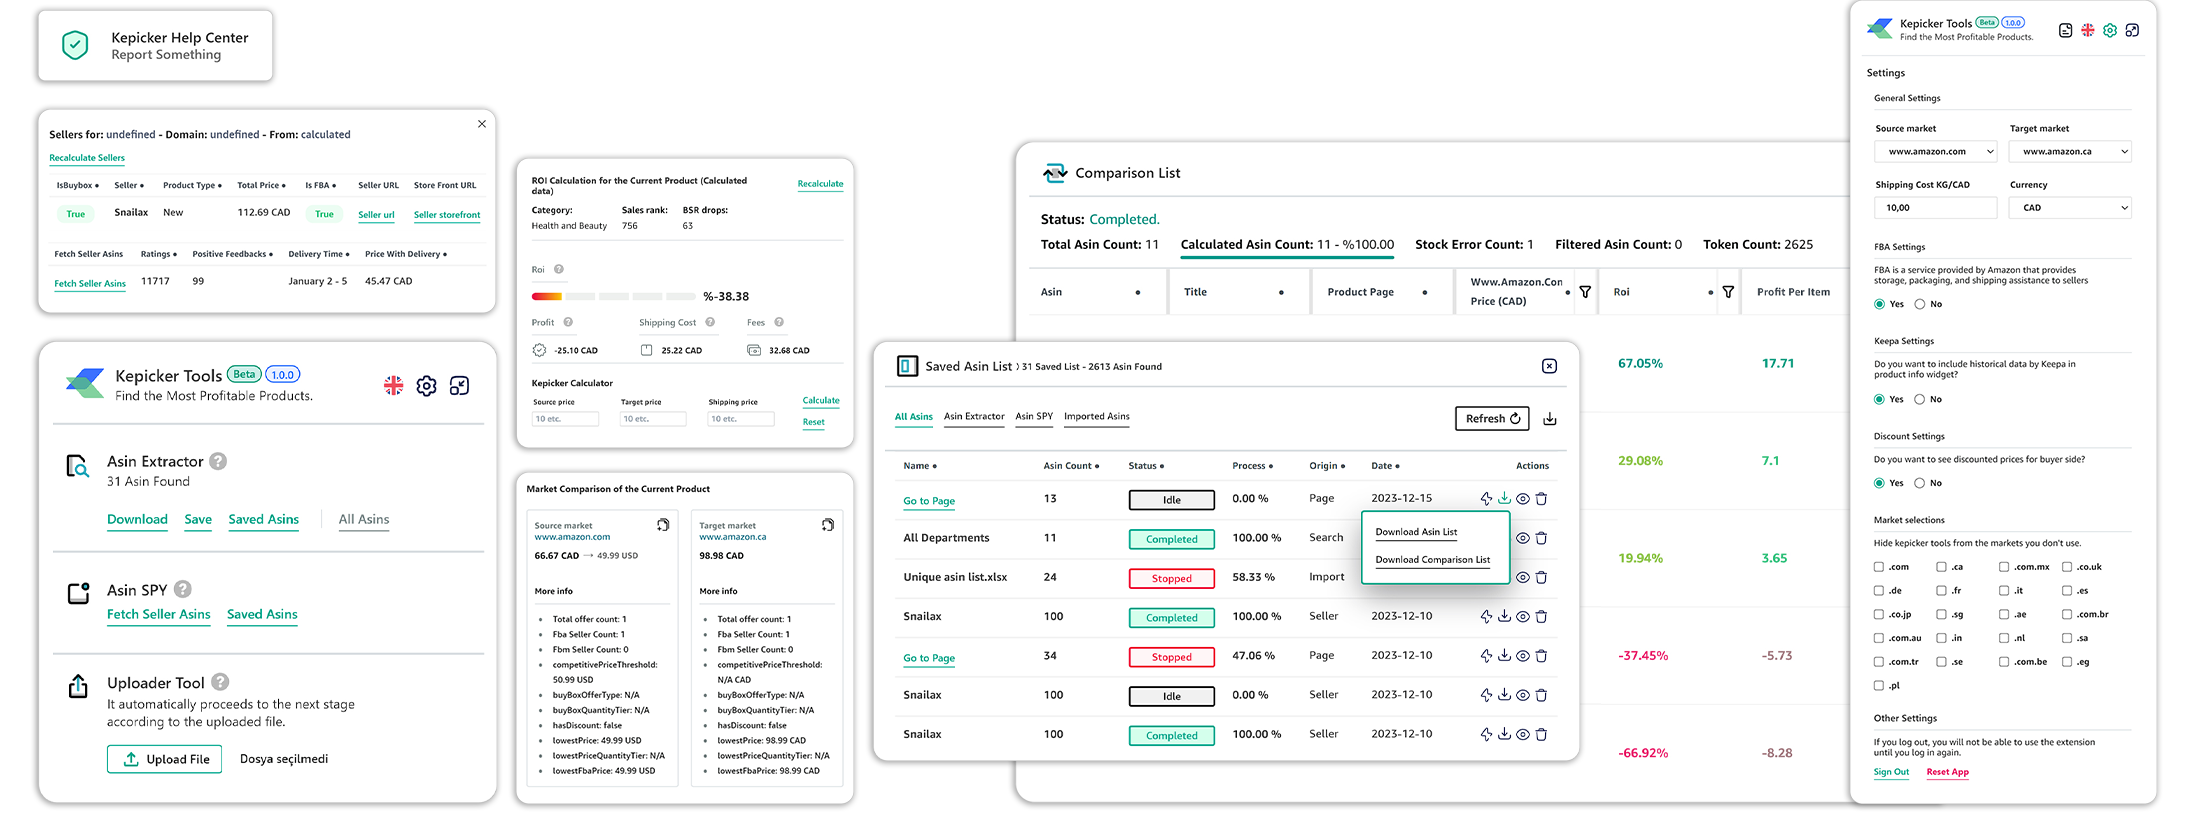Screen dimensions: 2190x819
Task: Switch to the Imported Asins tab
Action: 1097,417
